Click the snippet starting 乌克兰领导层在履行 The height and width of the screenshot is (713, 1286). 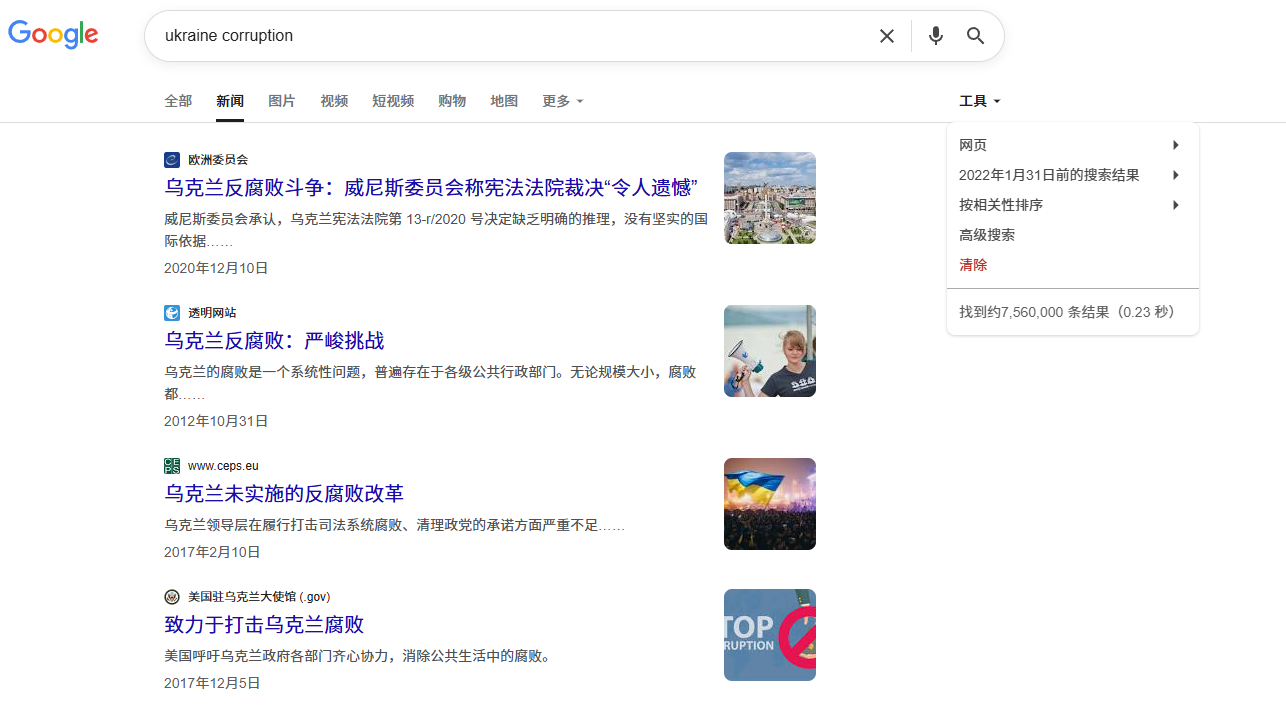pos(394,525)
